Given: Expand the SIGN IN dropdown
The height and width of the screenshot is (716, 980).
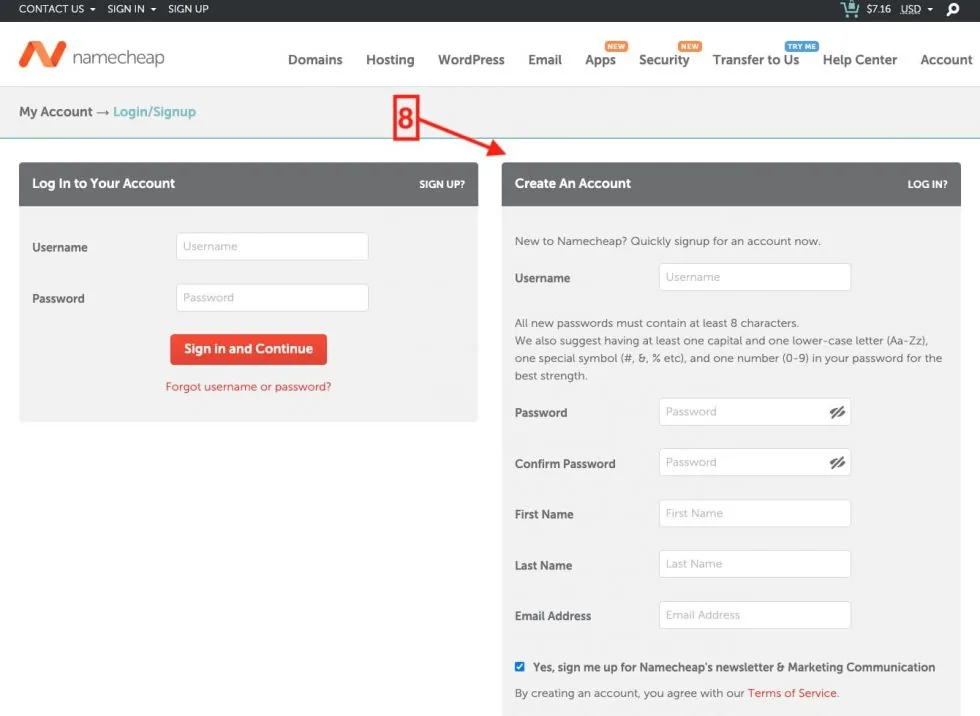Looking at the screenshot, I should point(131,9).
